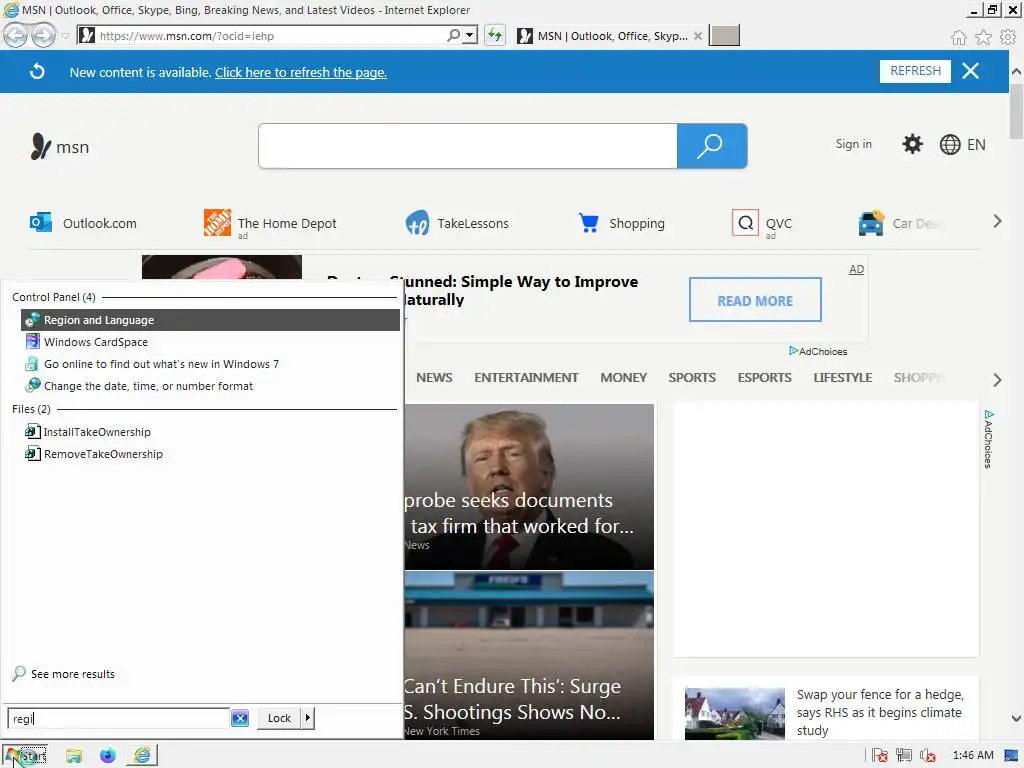Expand more categories with the right chevron
The width and height of the screenshot is (1024, 768).
click(997, 379)
